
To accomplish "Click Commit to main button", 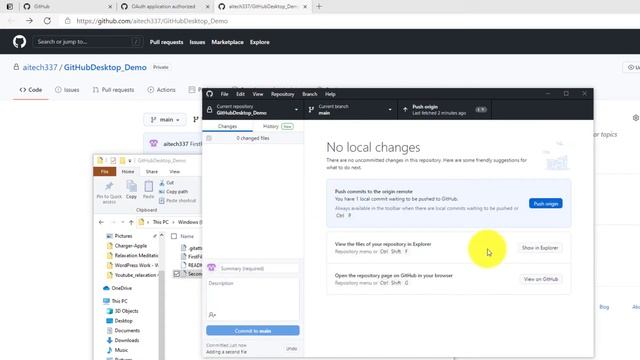I will (253, 331).
